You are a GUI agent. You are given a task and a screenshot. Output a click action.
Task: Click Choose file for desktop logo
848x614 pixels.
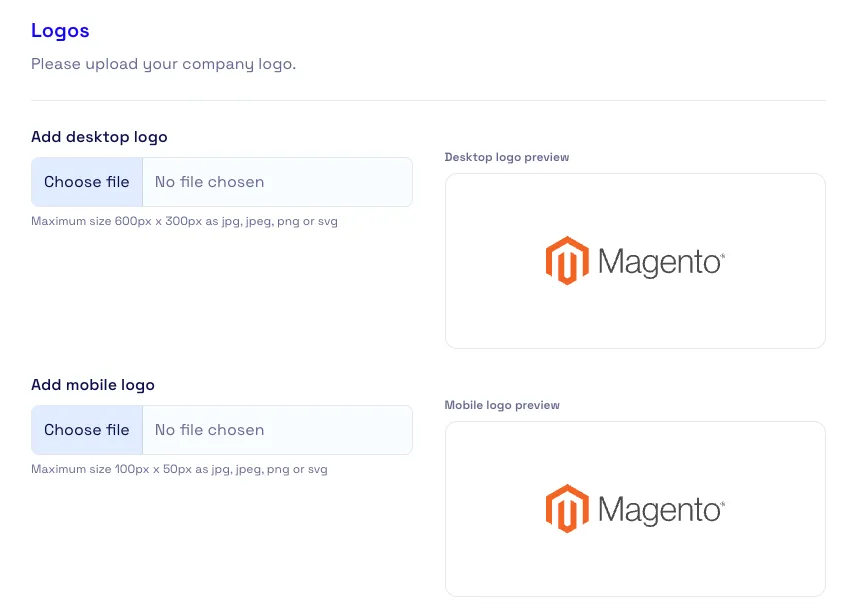click(x=87, y=182)
